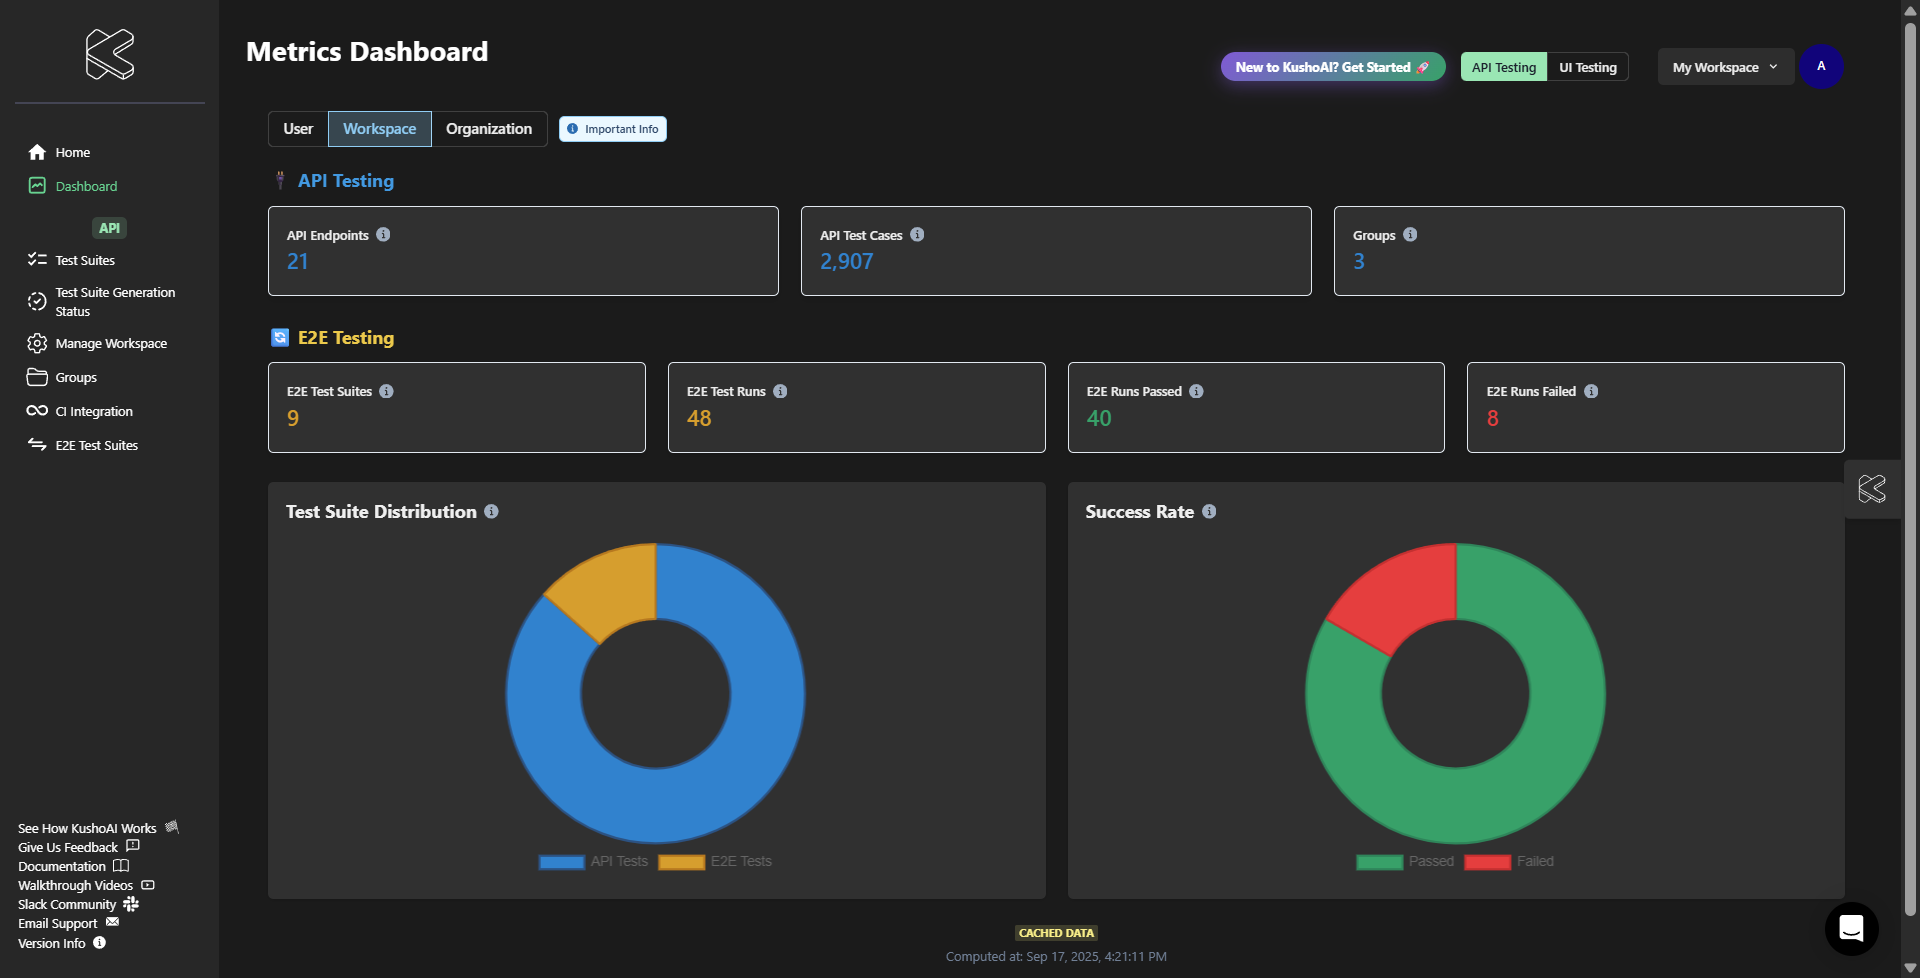Click info icon next to API Endpoints
This screenshot has height=978, width=1920.
tap(383, 235)
